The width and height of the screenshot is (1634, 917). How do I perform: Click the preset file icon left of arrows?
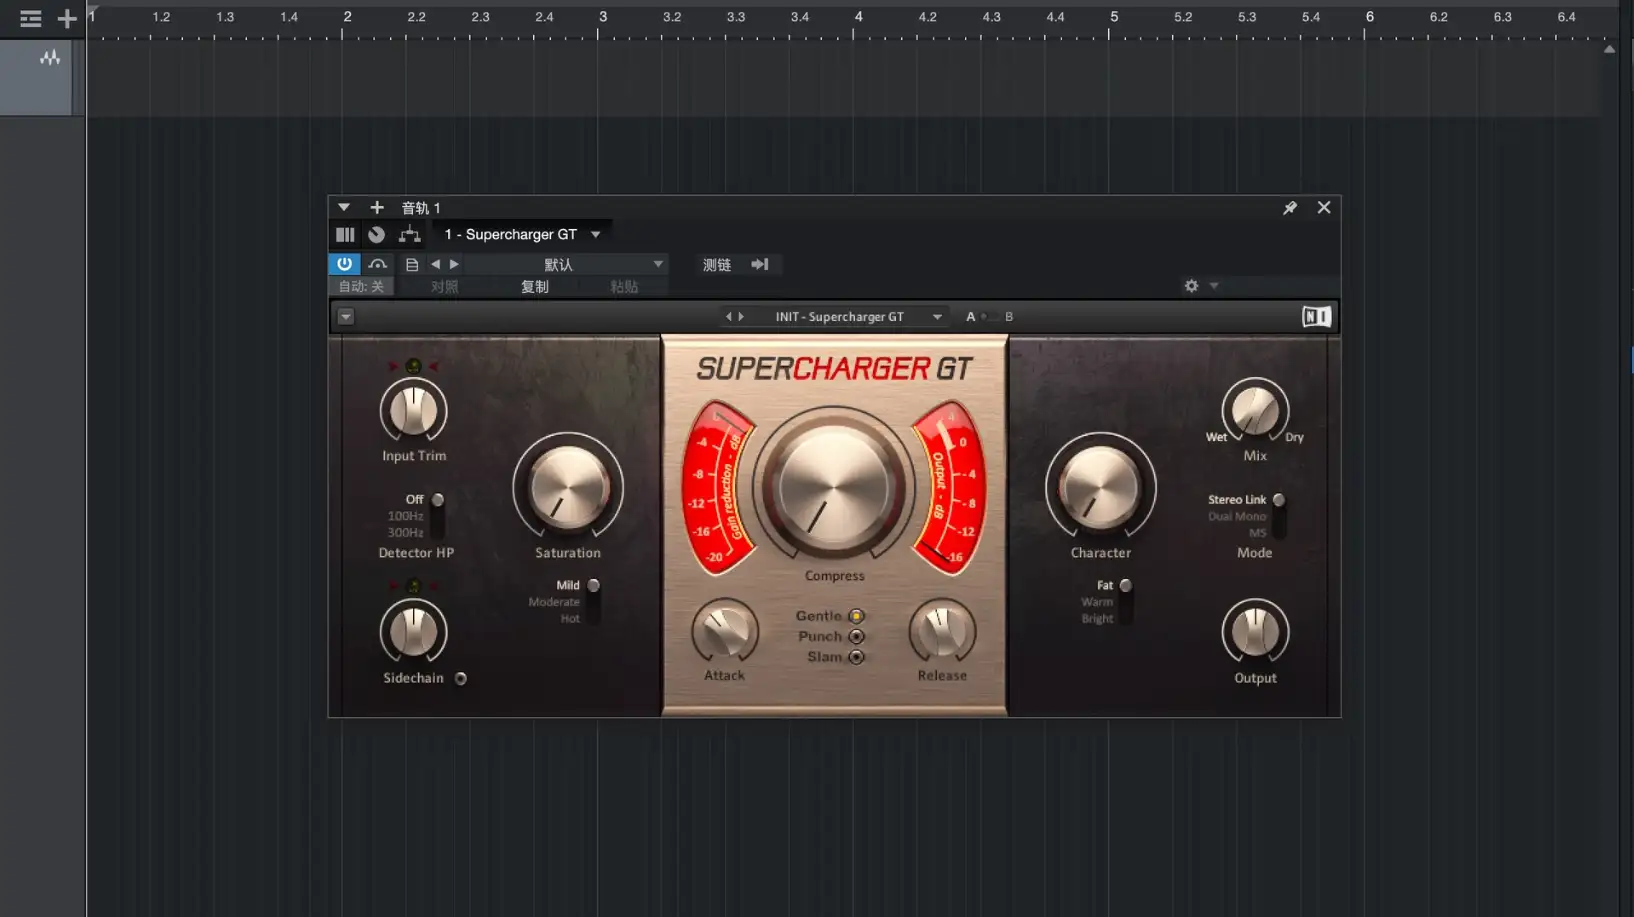click(412, 264)
